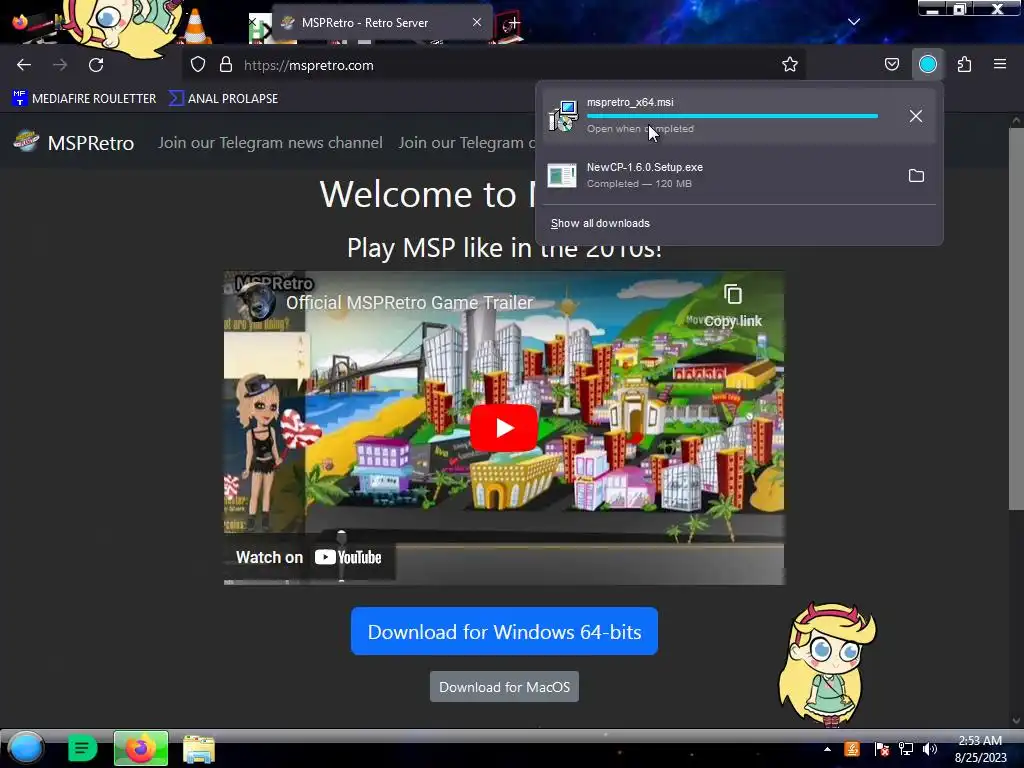The width and height of the screenshot is (1024, 768).
Task: Show NewCP-1.6.0.Setup.exe in folder
Action: [x=916, y=176]
